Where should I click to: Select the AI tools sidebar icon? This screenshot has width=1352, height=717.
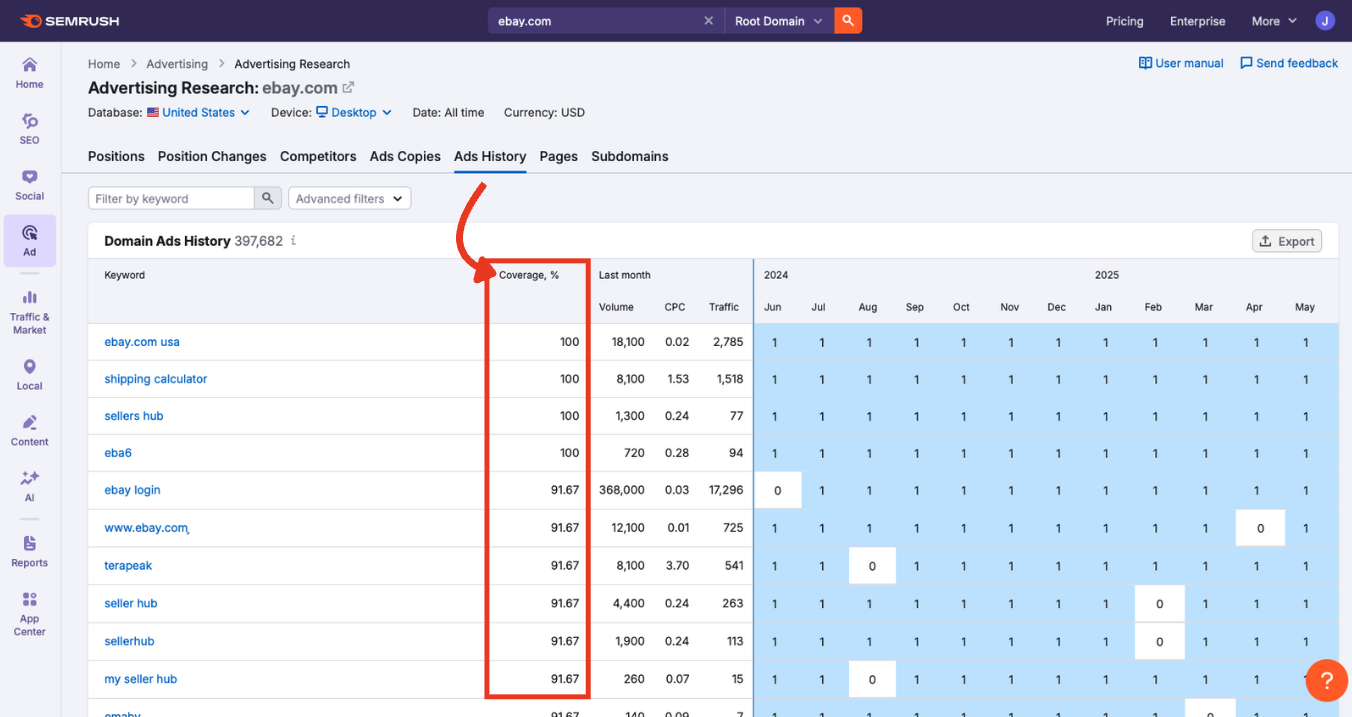pos(29,483)
